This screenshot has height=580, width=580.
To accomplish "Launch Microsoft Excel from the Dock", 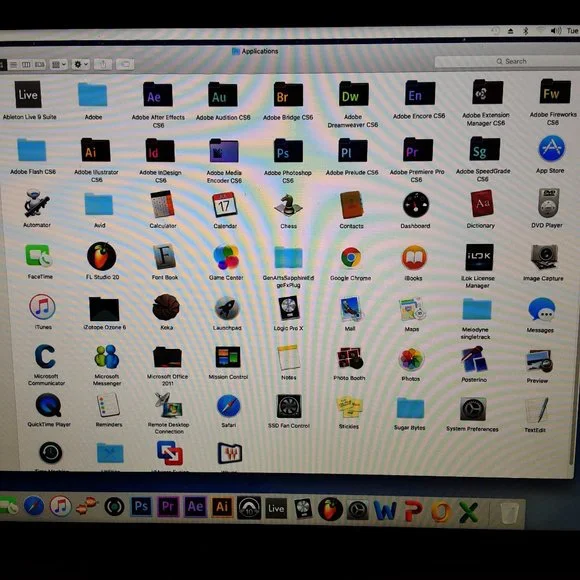I will coord(468,512).
